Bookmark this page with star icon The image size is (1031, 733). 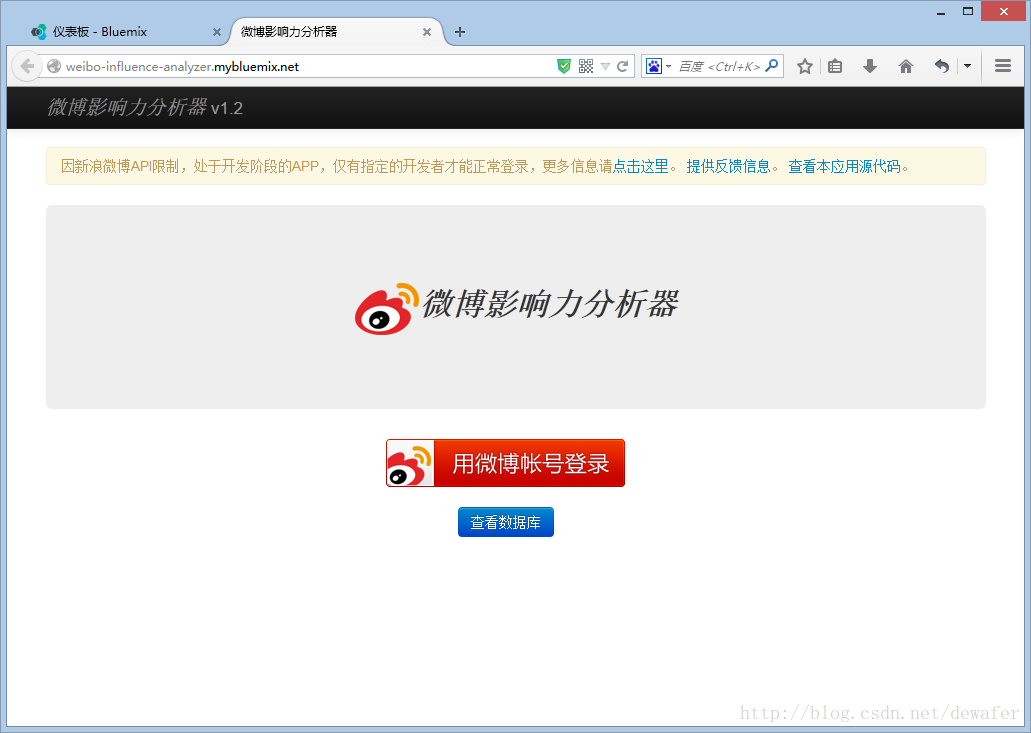(805, 66)
